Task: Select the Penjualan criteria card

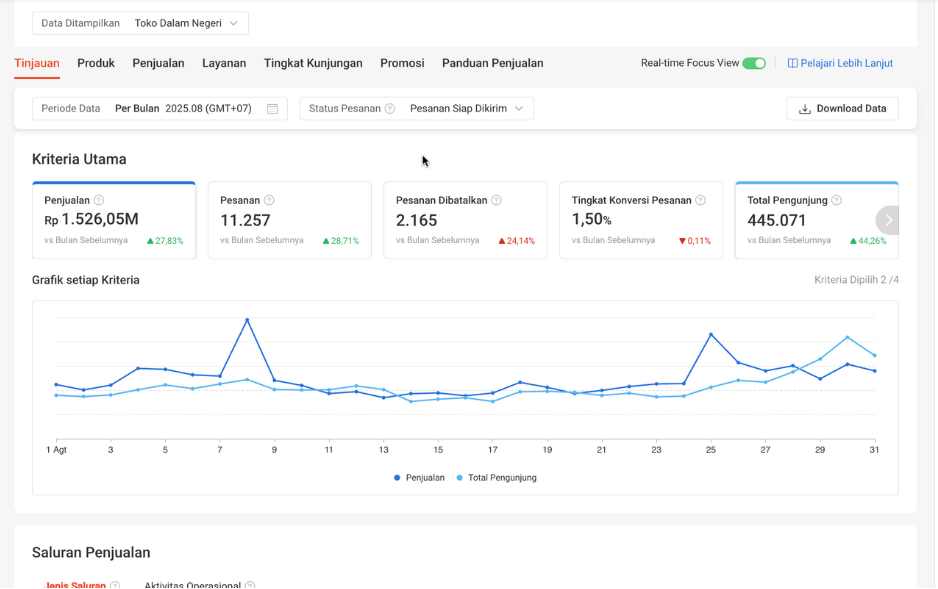Action: pos(114,220)
